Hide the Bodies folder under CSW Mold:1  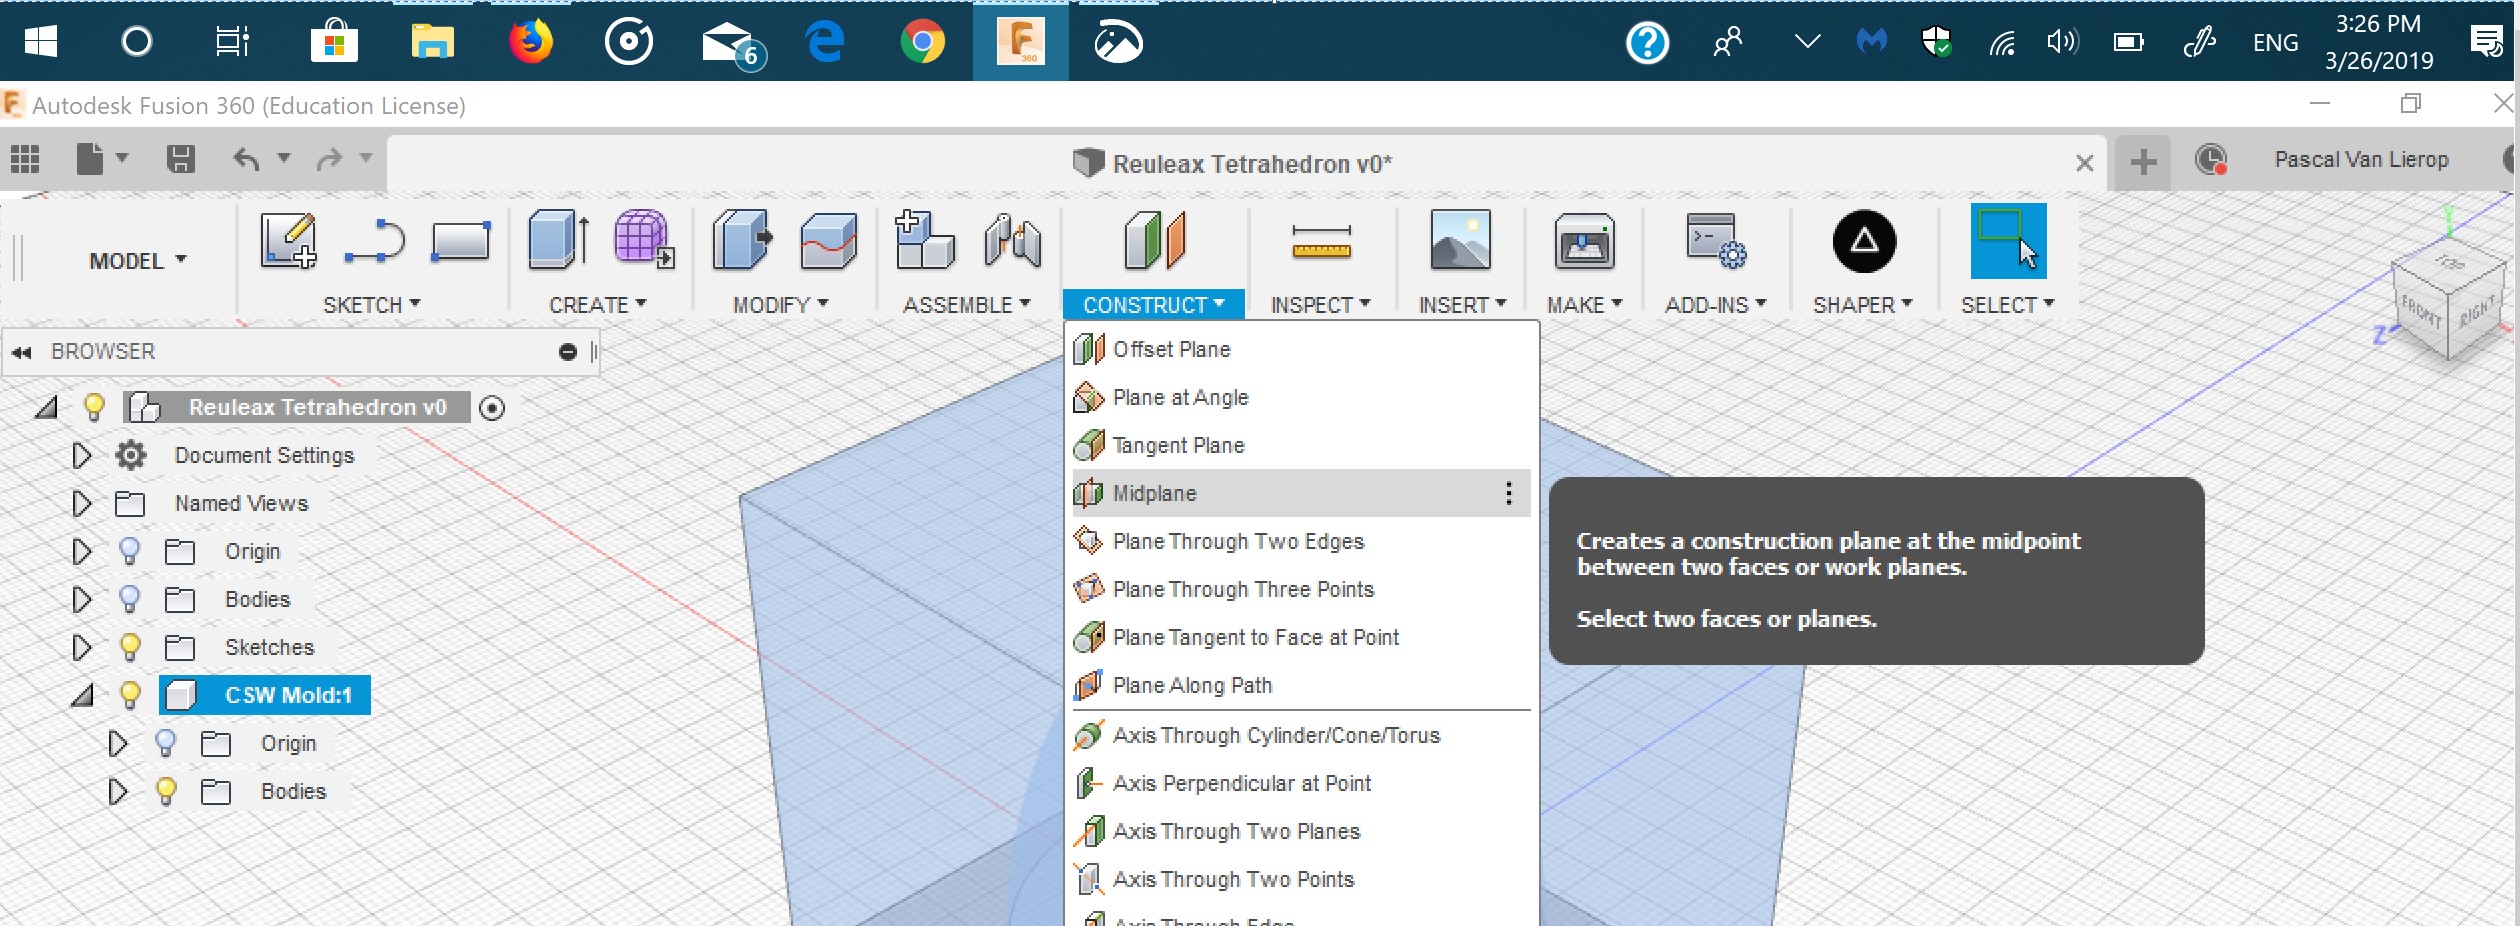(165, 791)
